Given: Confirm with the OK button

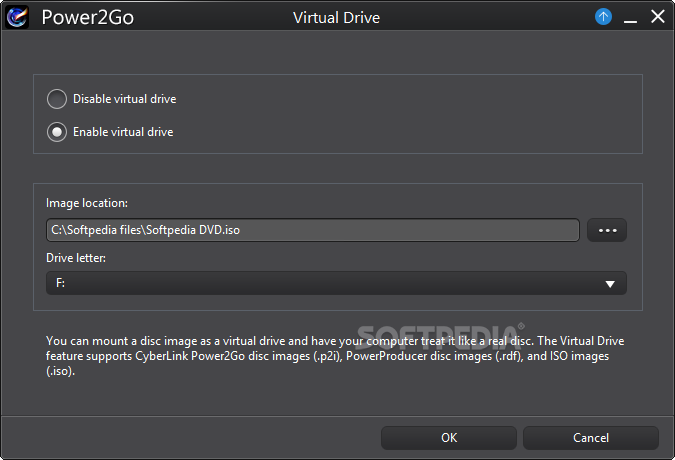Looking at the screenshot, I should (449, 438).
